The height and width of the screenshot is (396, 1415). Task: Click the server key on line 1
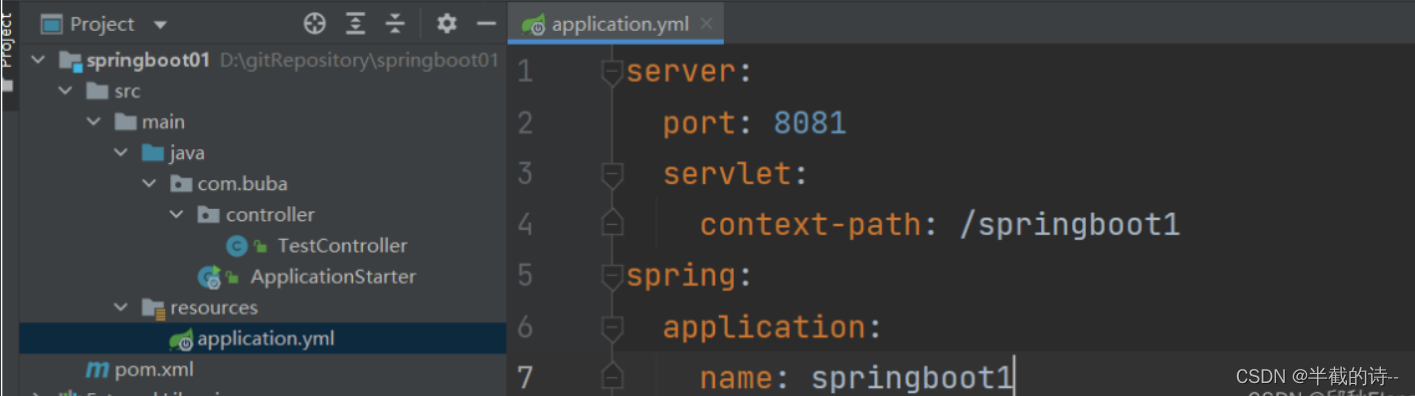681,73
